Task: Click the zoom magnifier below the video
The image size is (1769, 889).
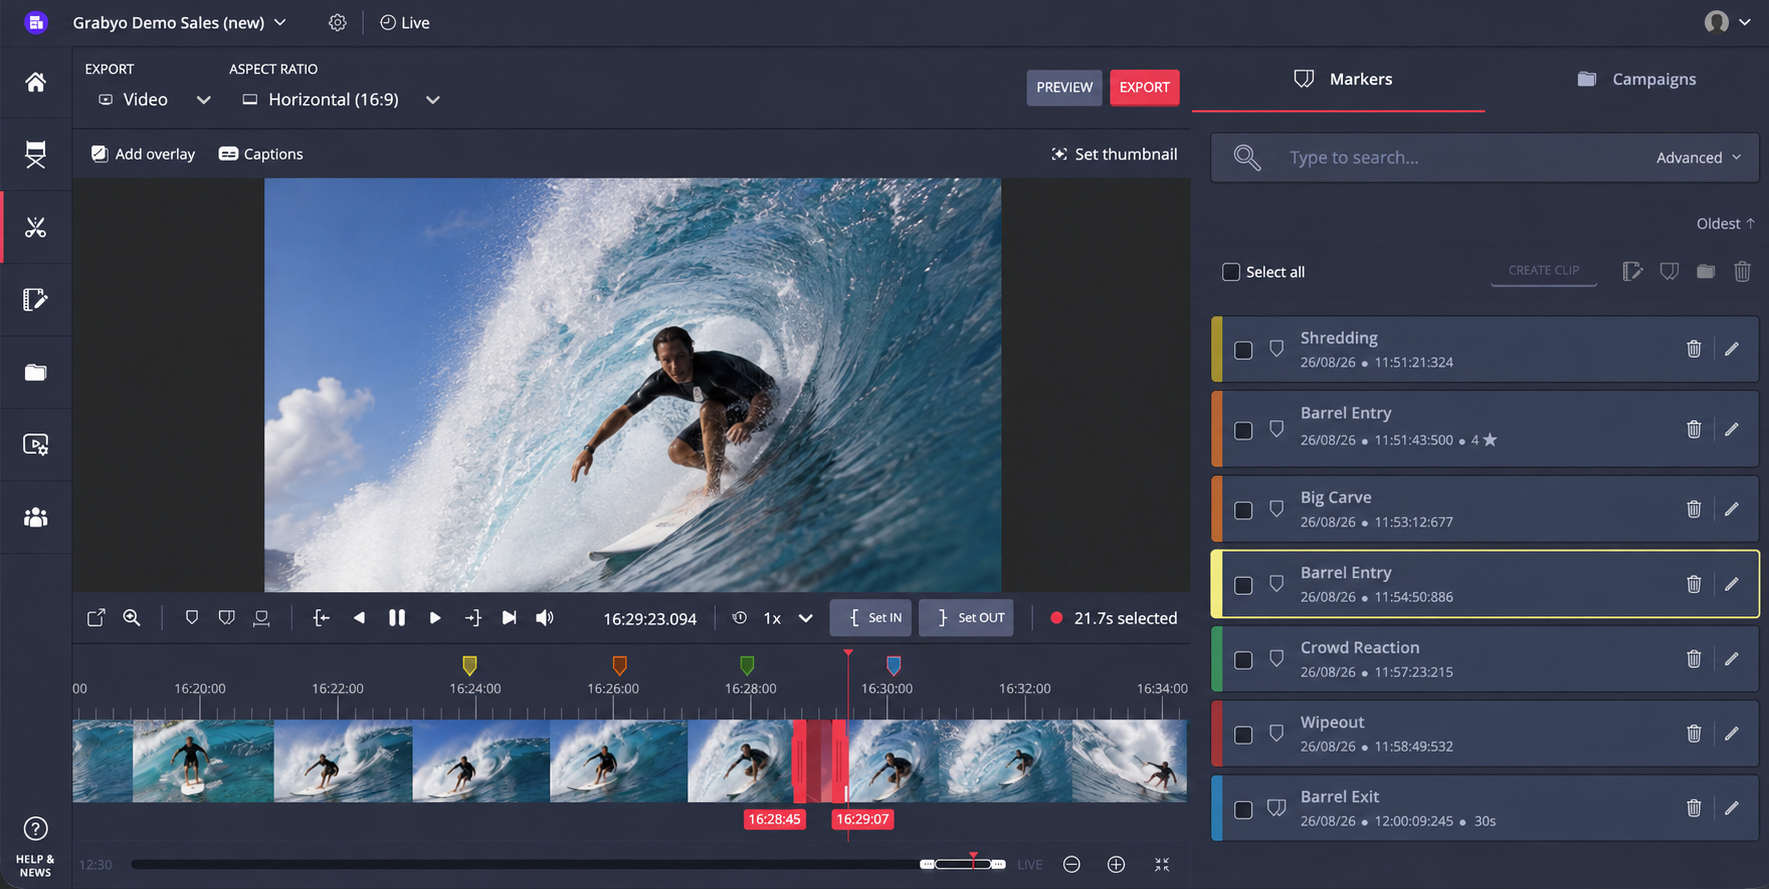Action: tap(131, 618)
